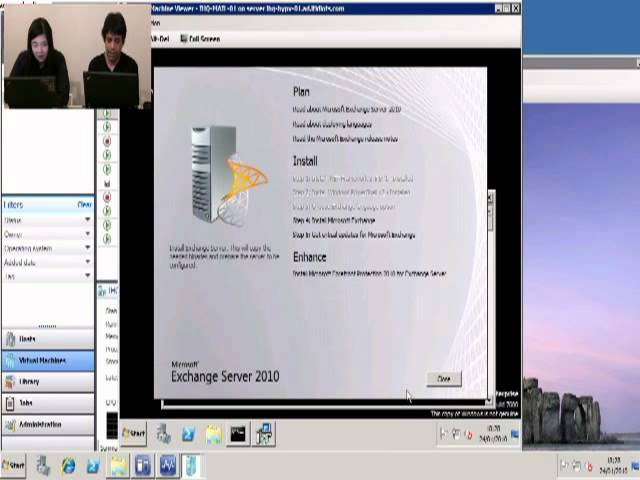Click Step 3 Exchange language option

344,207
